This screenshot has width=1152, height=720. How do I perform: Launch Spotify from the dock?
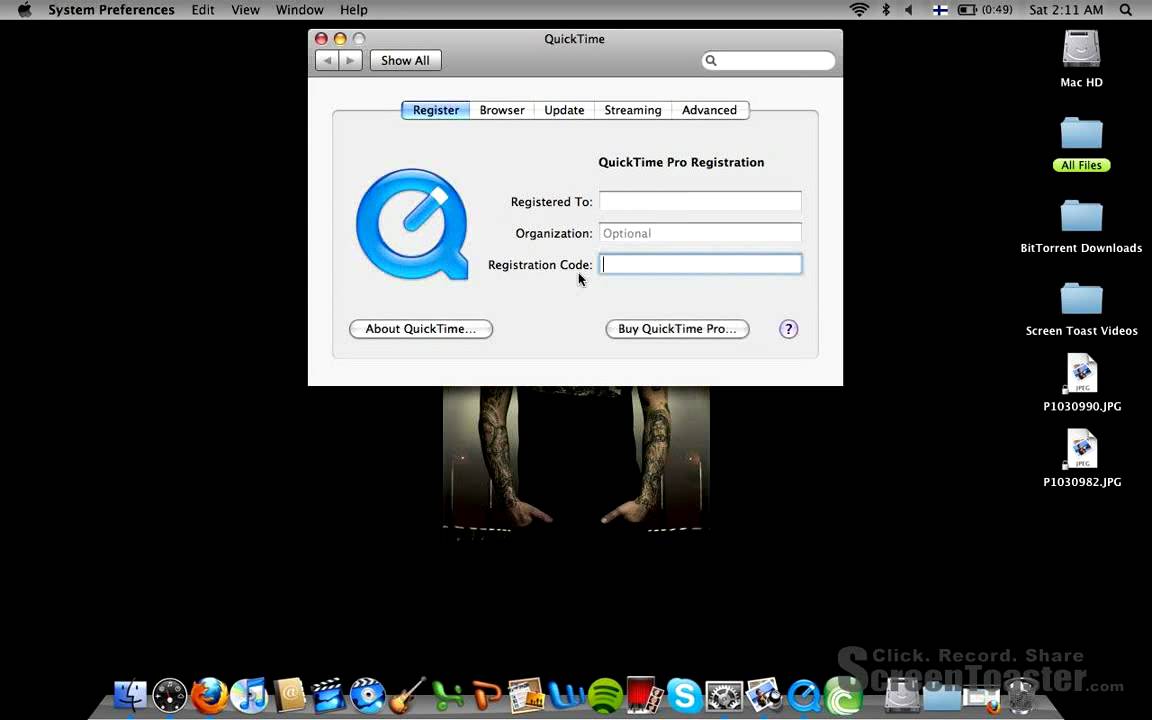[605, 695]
